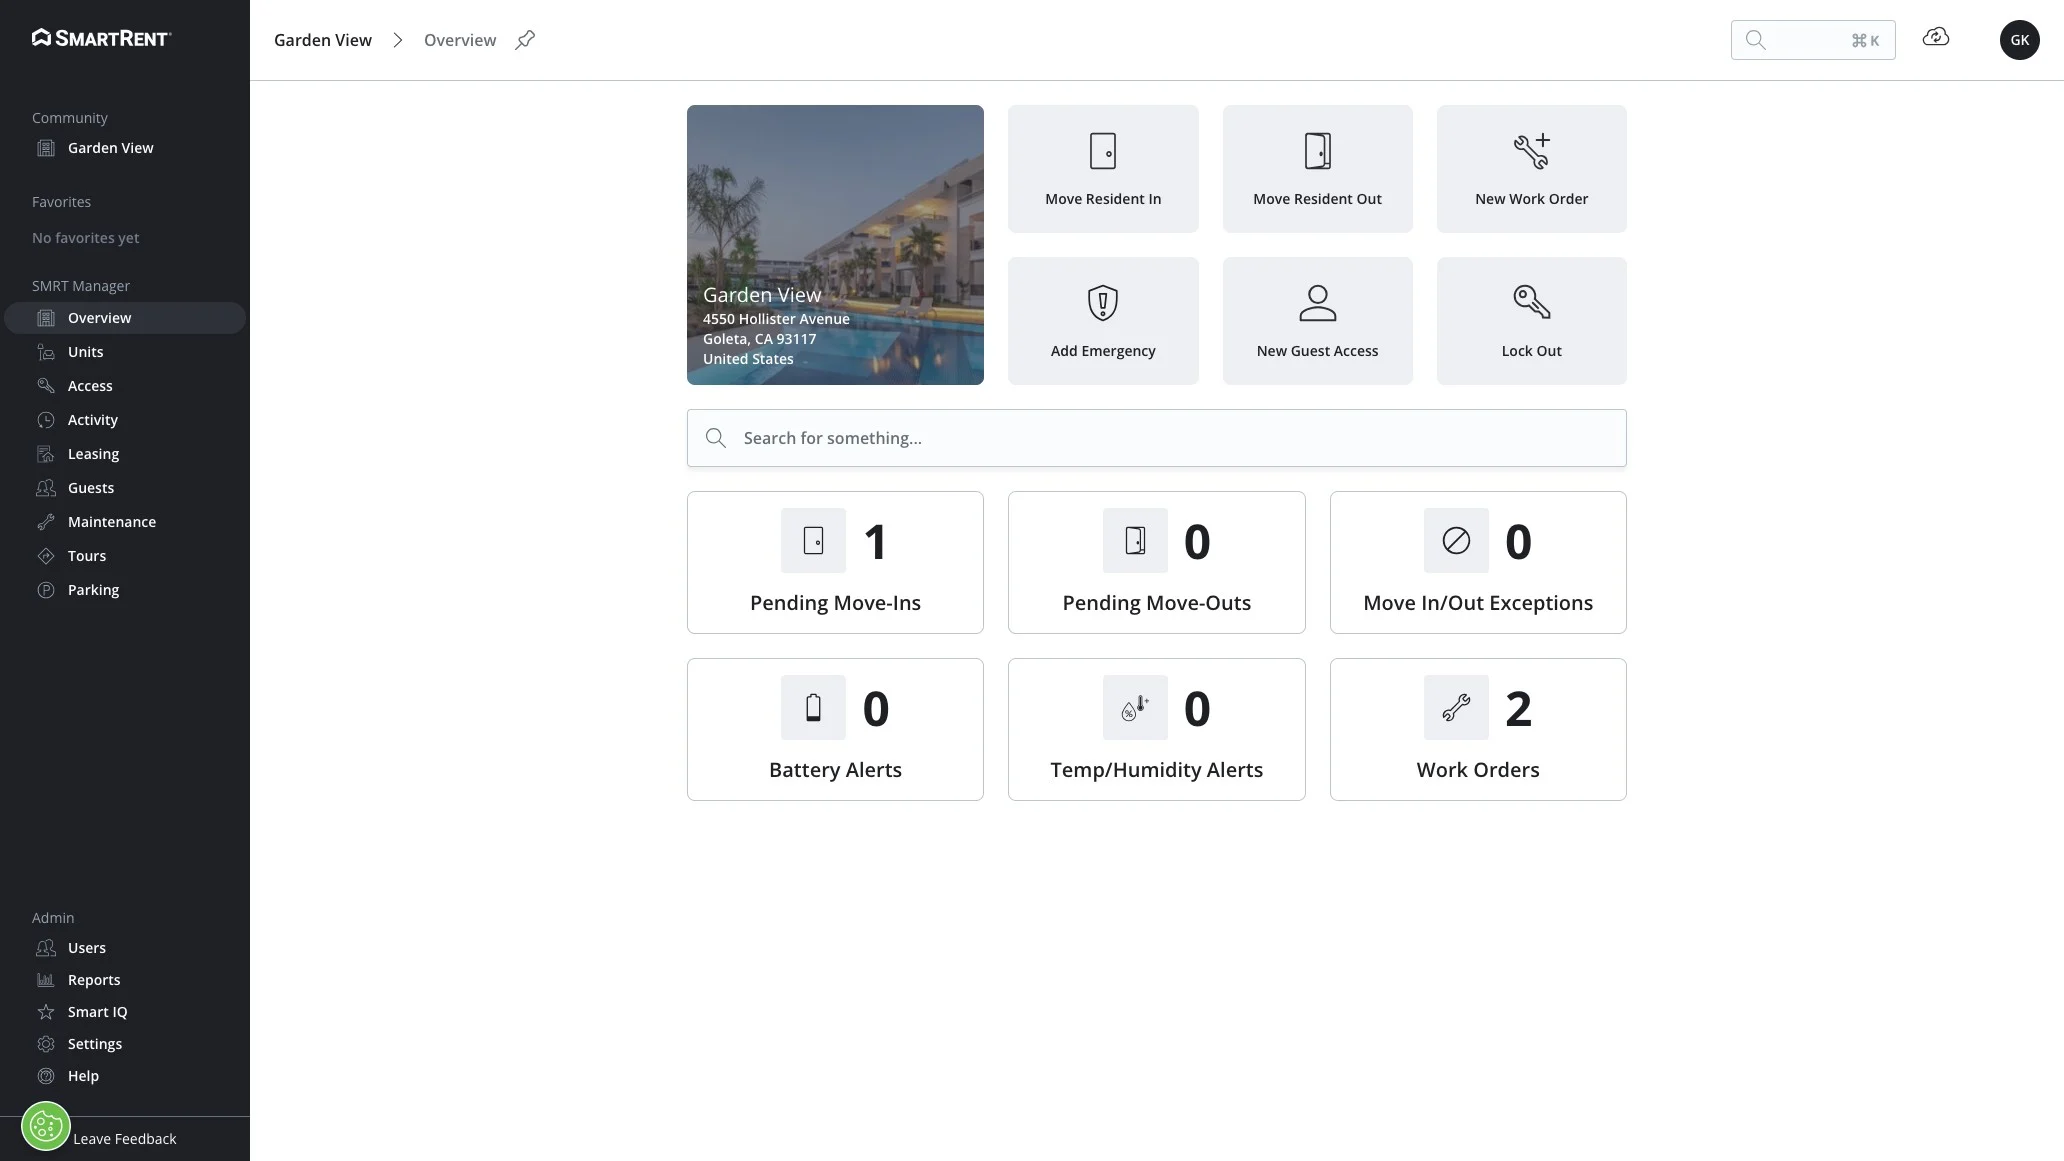
Task: Open the Temp/Humidity Alerts card
Action: click(1156, 729)
